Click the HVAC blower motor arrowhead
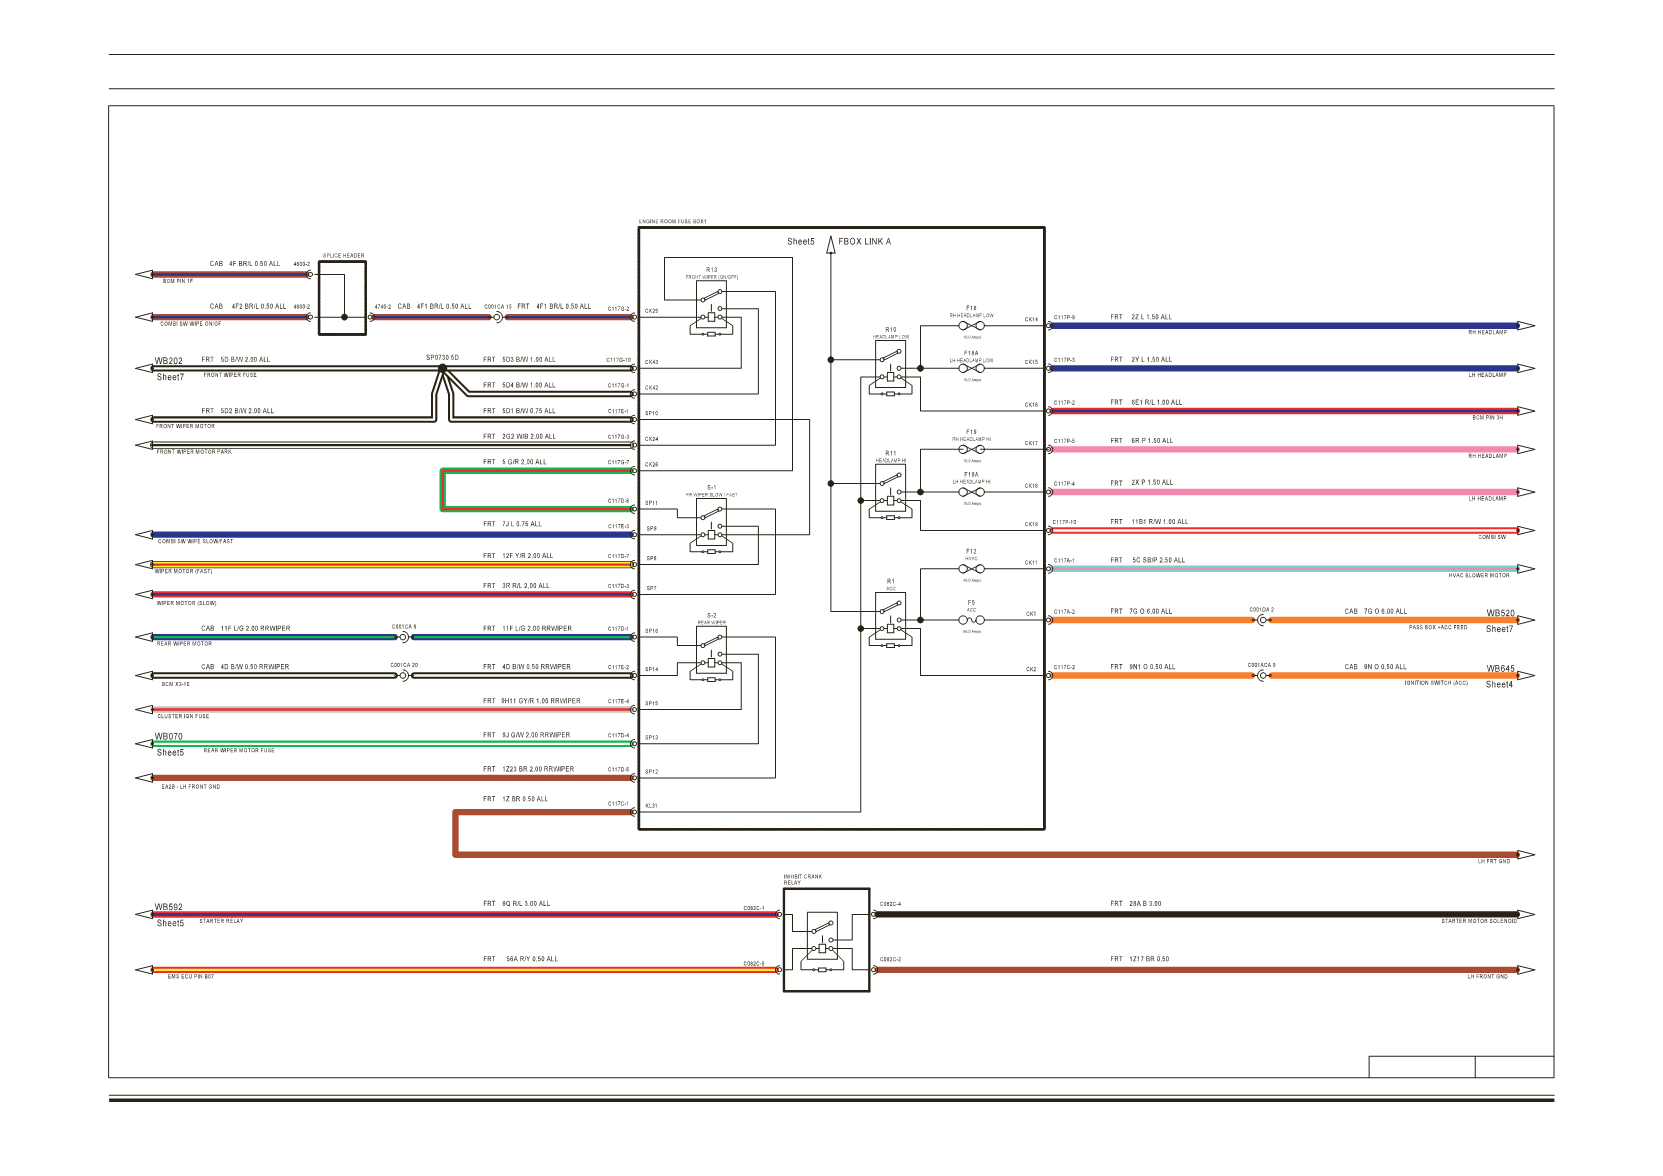 coord(1526,569)
